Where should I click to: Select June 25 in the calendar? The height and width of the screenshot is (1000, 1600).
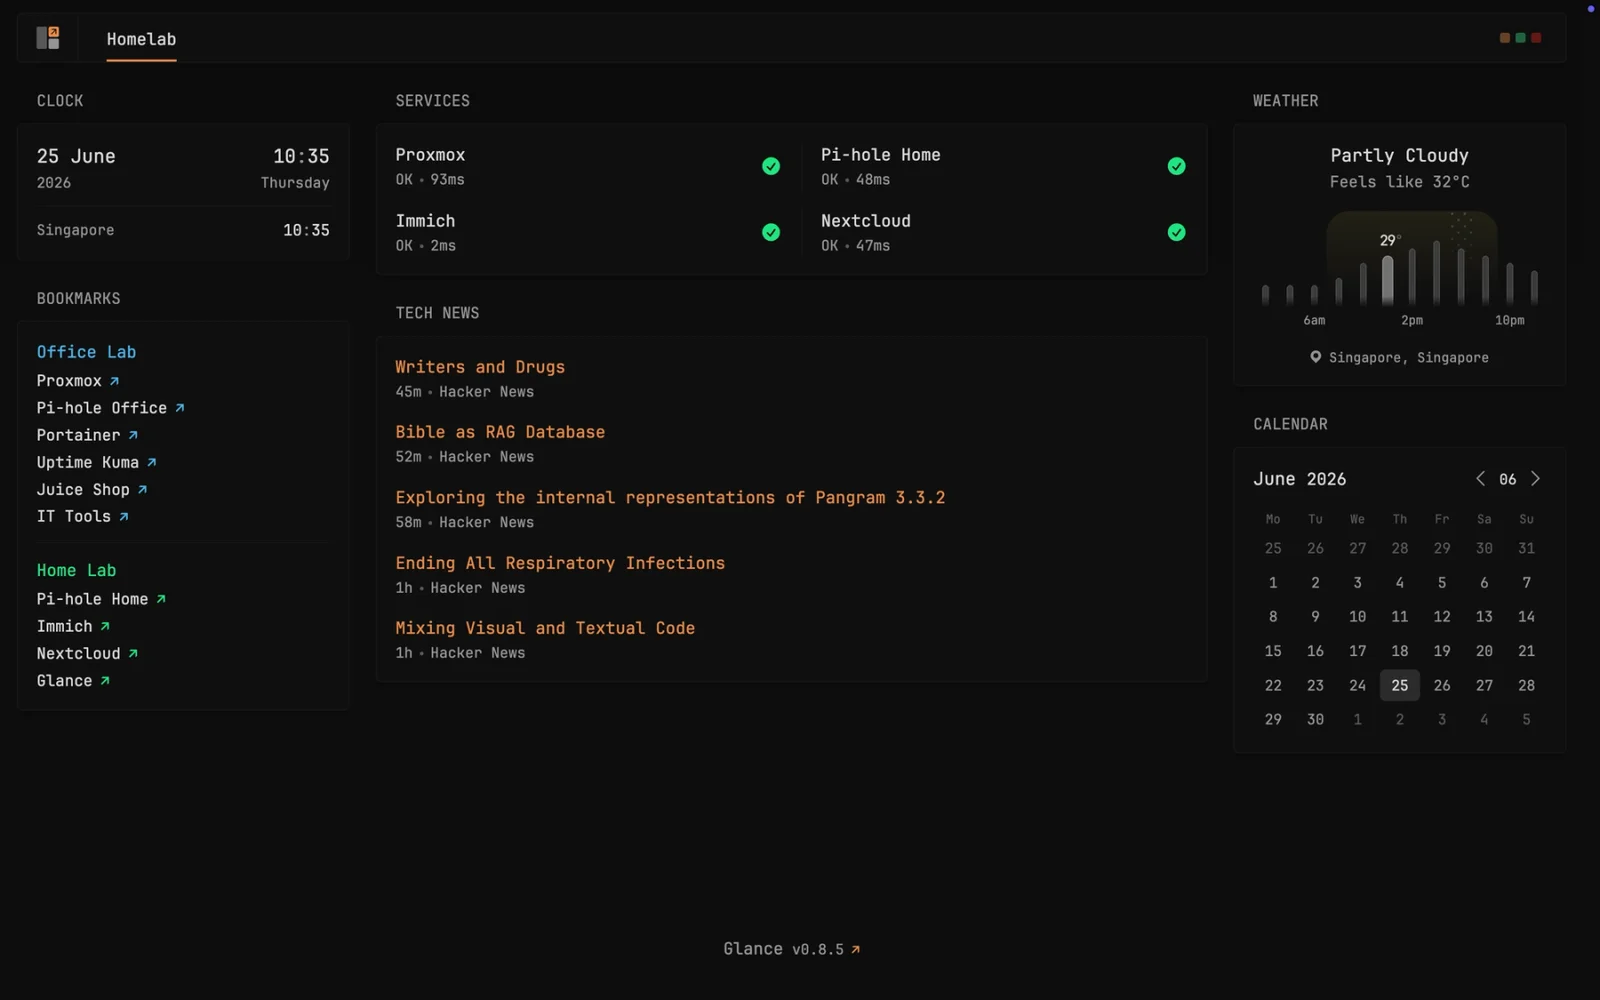(1400, 685)
